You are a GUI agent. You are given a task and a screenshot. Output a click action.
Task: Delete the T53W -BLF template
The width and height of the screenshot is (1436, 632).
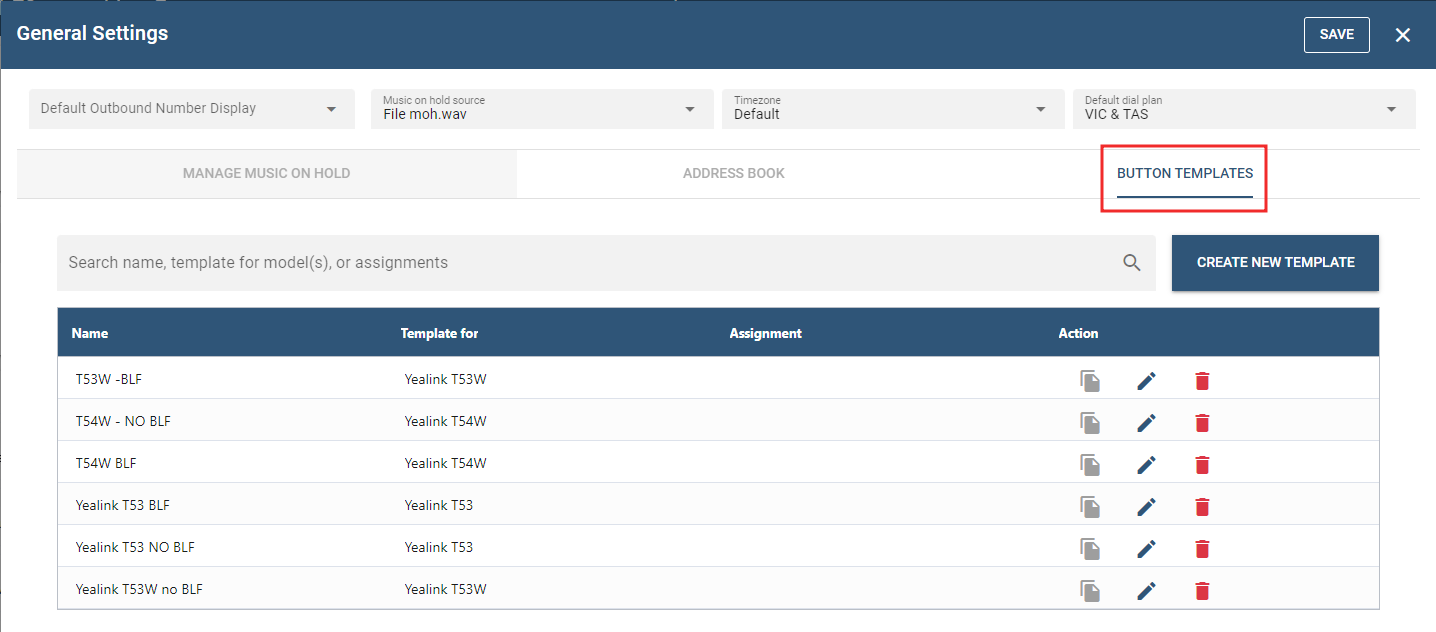(1202, 381)
